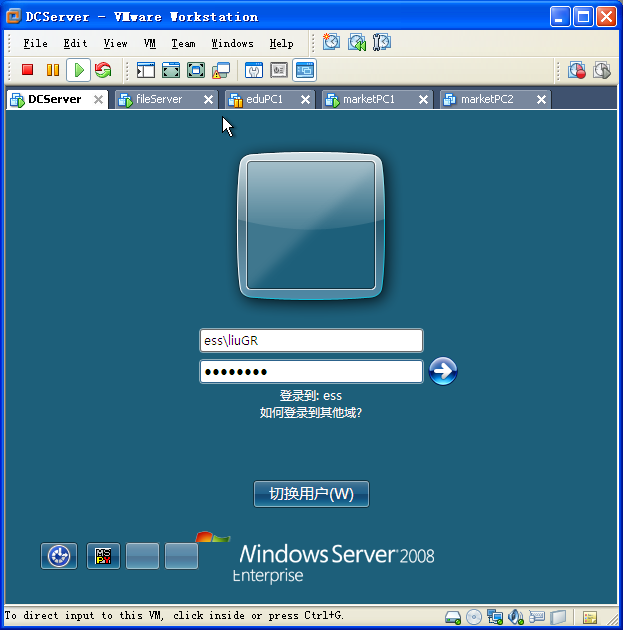Click the password input field
Viewport: 623px width, 630px height.
(311, 372)
